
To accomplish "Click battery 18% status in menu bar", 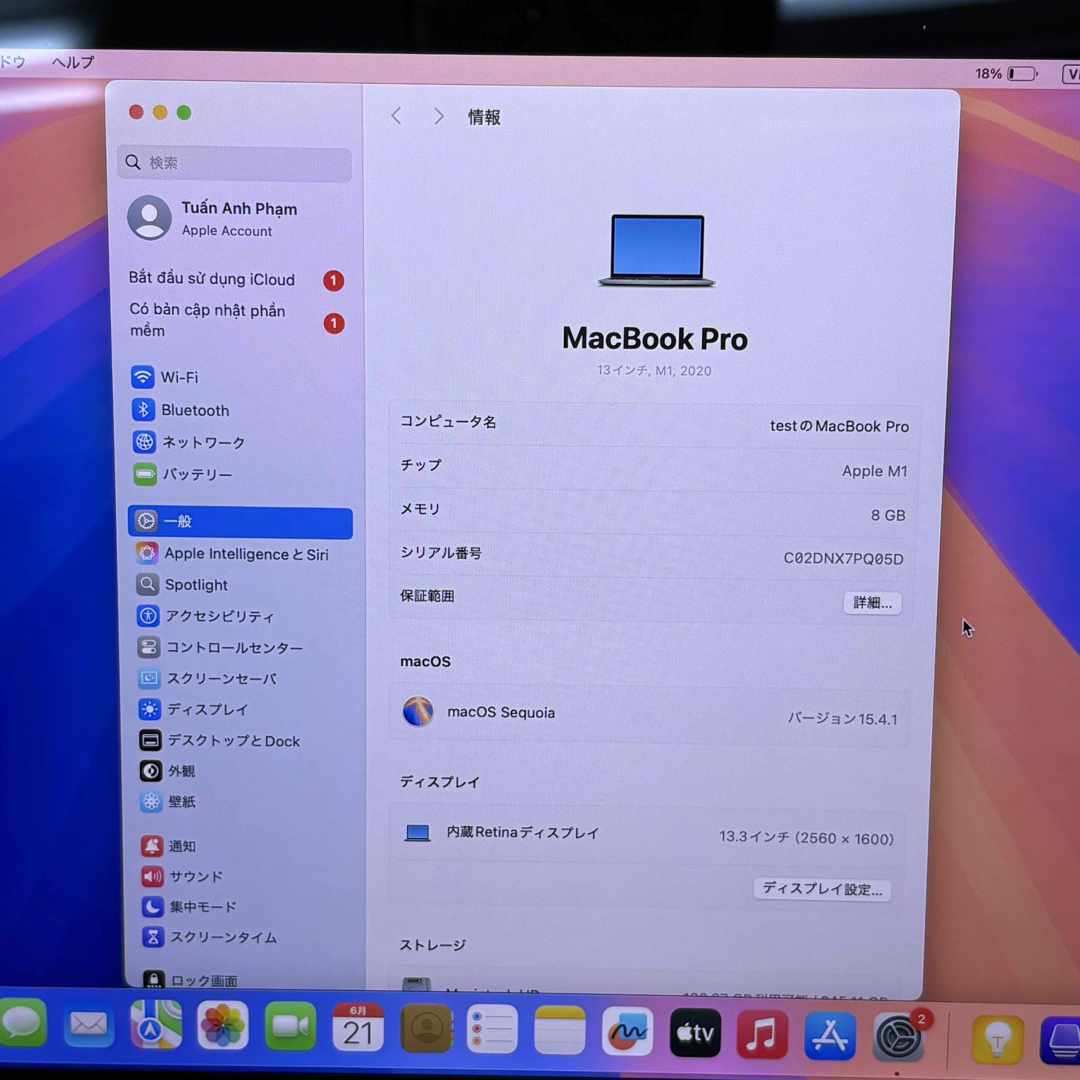I will pos(1006,73).
